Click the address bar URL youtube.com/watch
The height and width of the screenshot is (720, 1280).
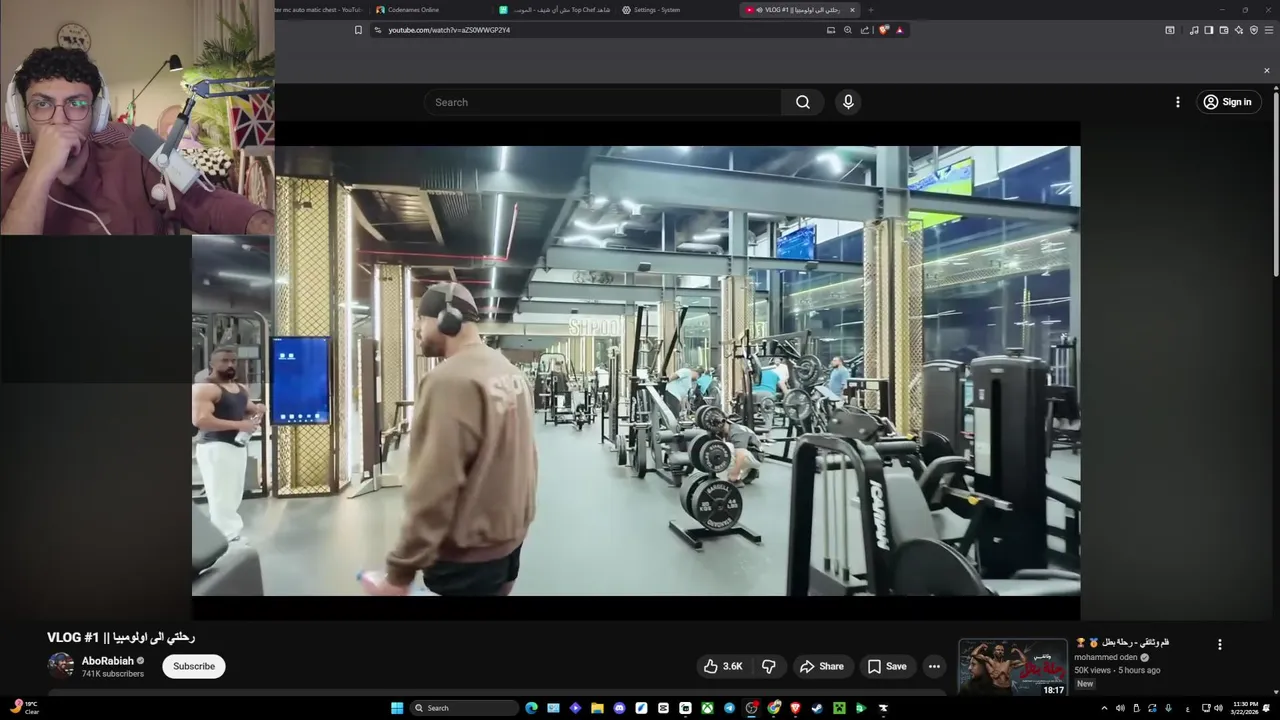click(x=449, y=30)
